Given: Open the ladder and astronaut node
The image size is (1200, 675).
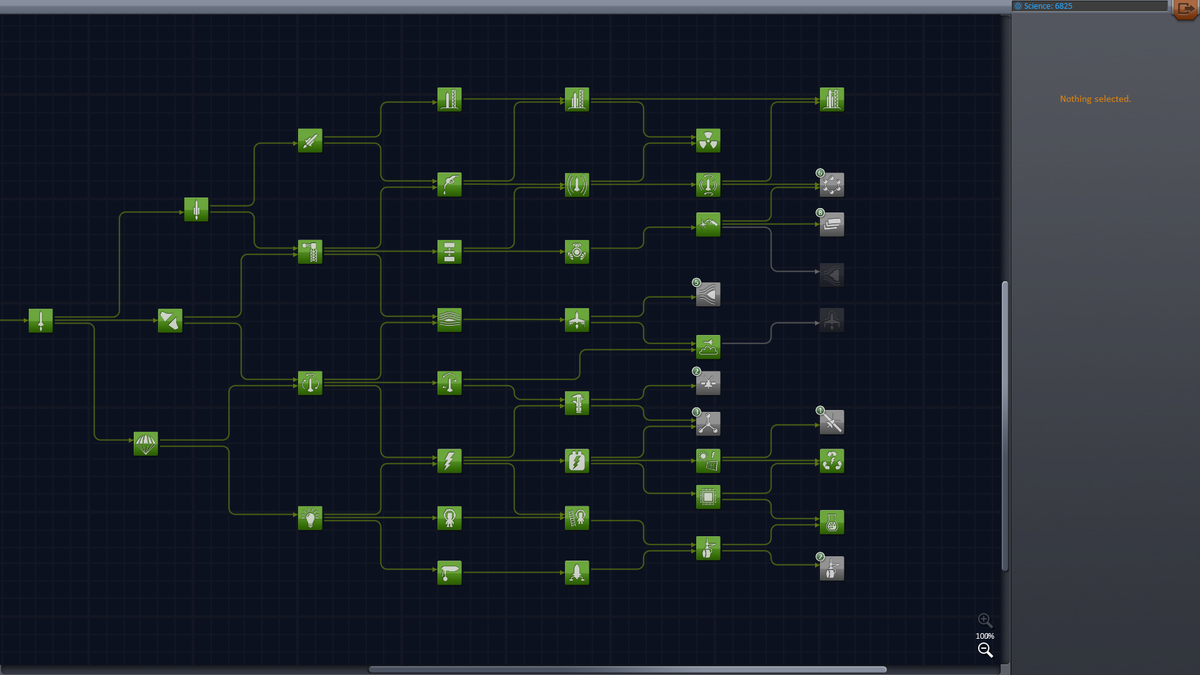Looking at the screenshot, I should point(576,517).
